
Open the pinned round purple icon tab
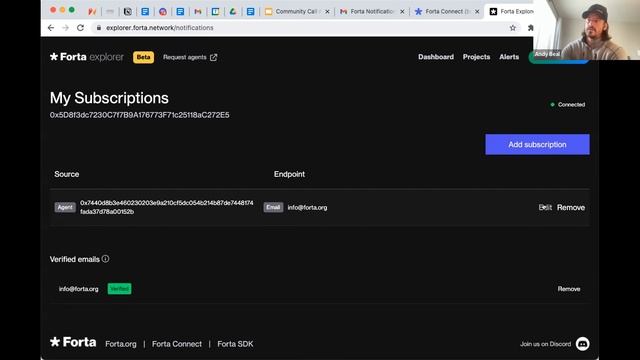(x=163, y=11)
